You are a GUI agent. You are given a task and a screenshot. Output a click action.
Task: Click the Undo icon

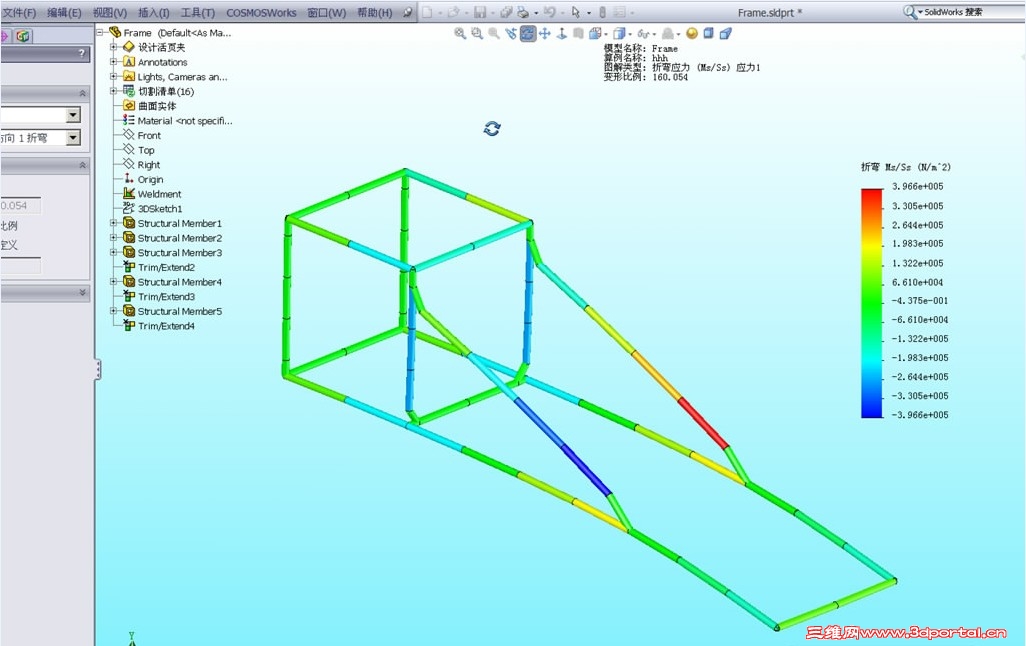coord(550,12)
